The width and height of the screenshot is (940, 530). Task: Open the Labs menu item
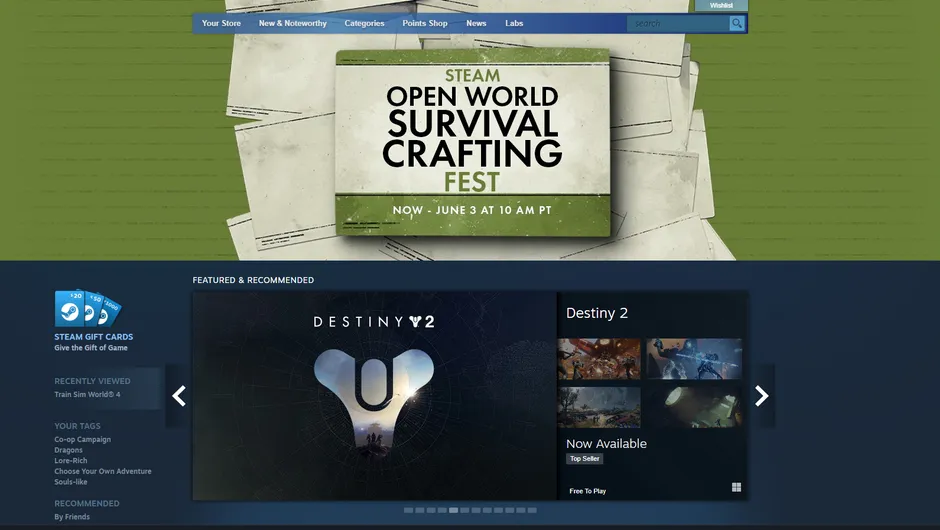coord(514,23)
